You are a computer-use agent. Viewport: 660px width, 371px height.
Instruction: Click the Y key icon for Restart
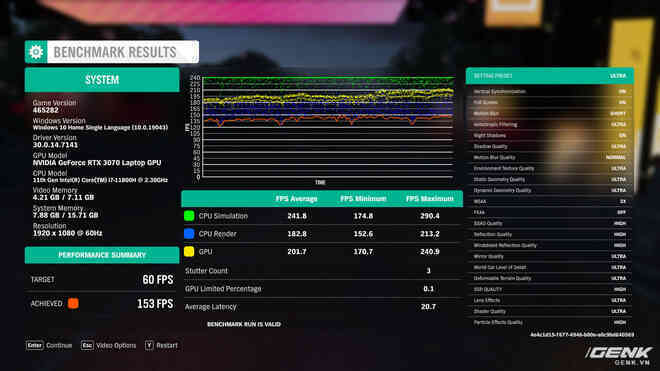pyautogui.click(x=149, y=345)
